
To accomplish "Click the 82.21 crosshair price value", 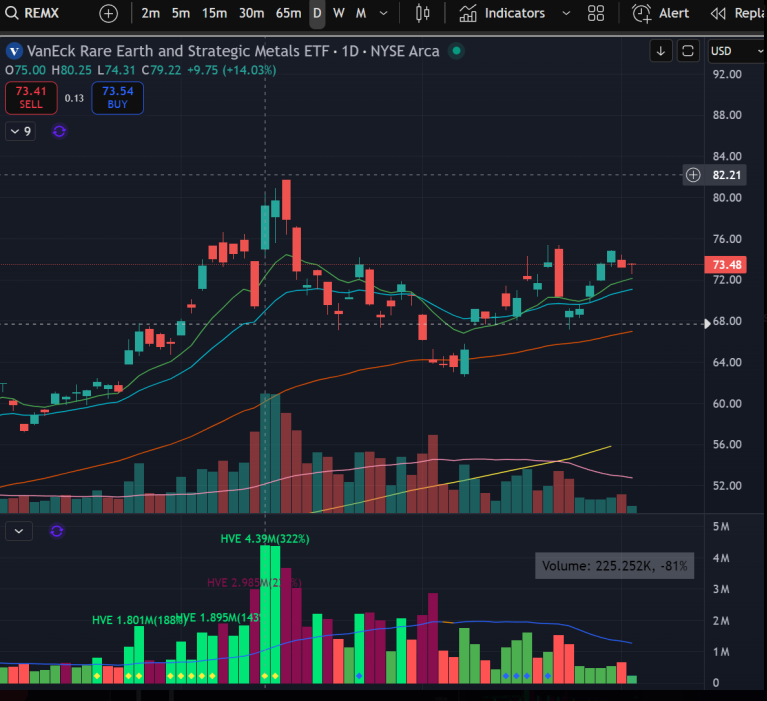I will pyautogui.click(x=727, y=175).
